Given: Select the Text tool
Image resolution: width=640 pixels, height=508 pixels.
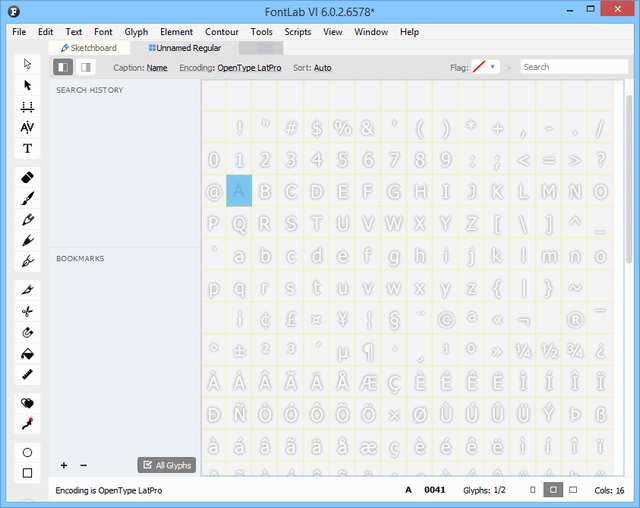Looking at the screenshot, I should (27, 149).
